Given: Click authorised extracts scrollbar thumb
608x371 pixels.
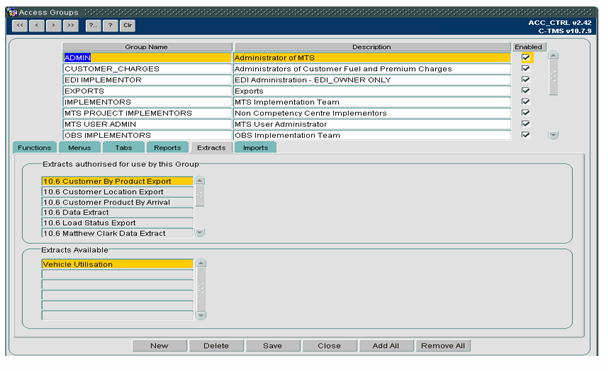Looking at the screenshot, I should [x=200, y=196].
